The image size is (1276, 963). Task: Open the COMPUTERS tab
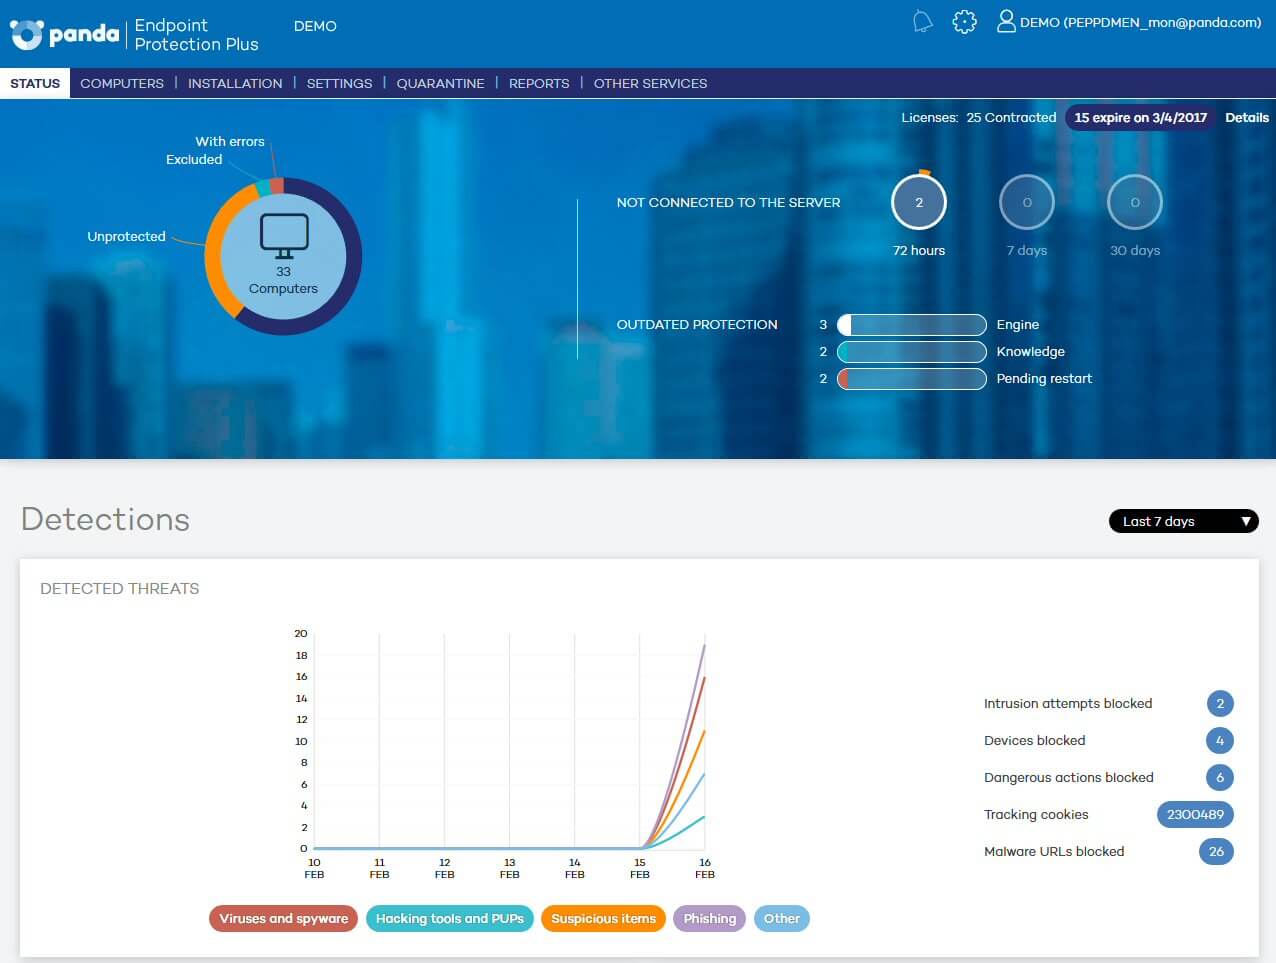(x=122, y=83)
